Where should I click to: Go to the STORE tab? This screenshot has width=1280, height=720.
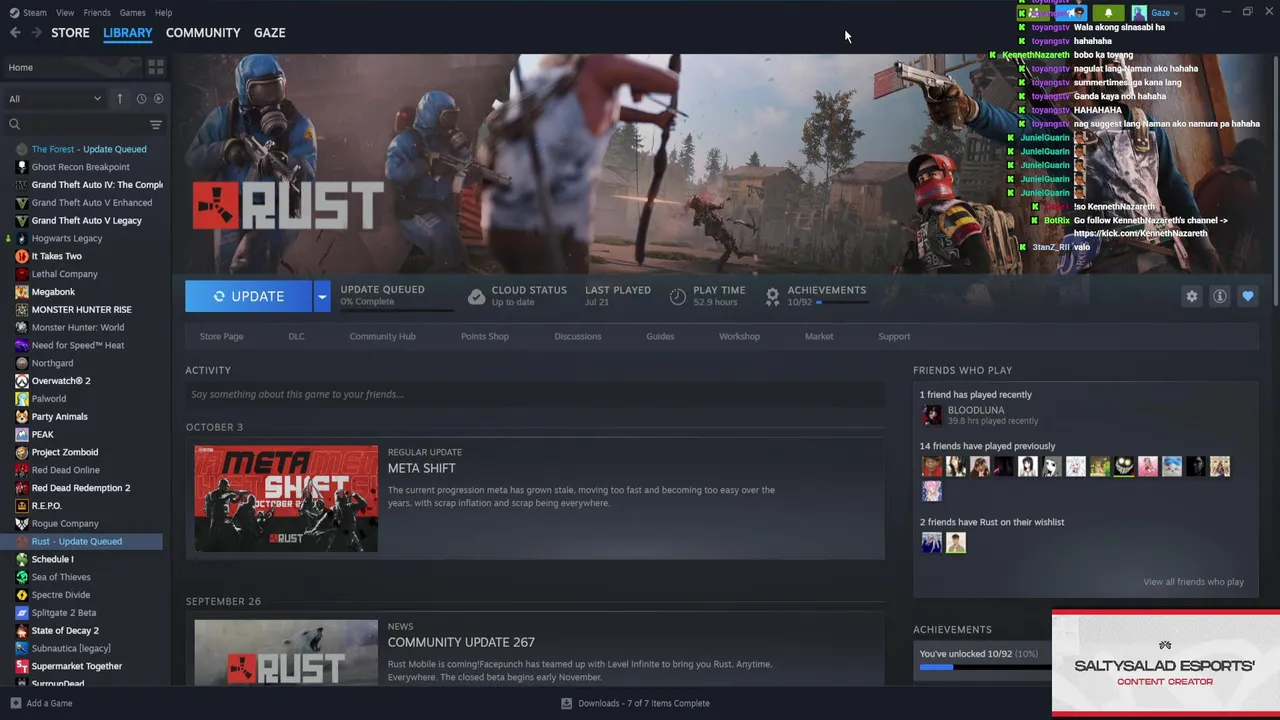pyautogui.click(x=70, y=33)
